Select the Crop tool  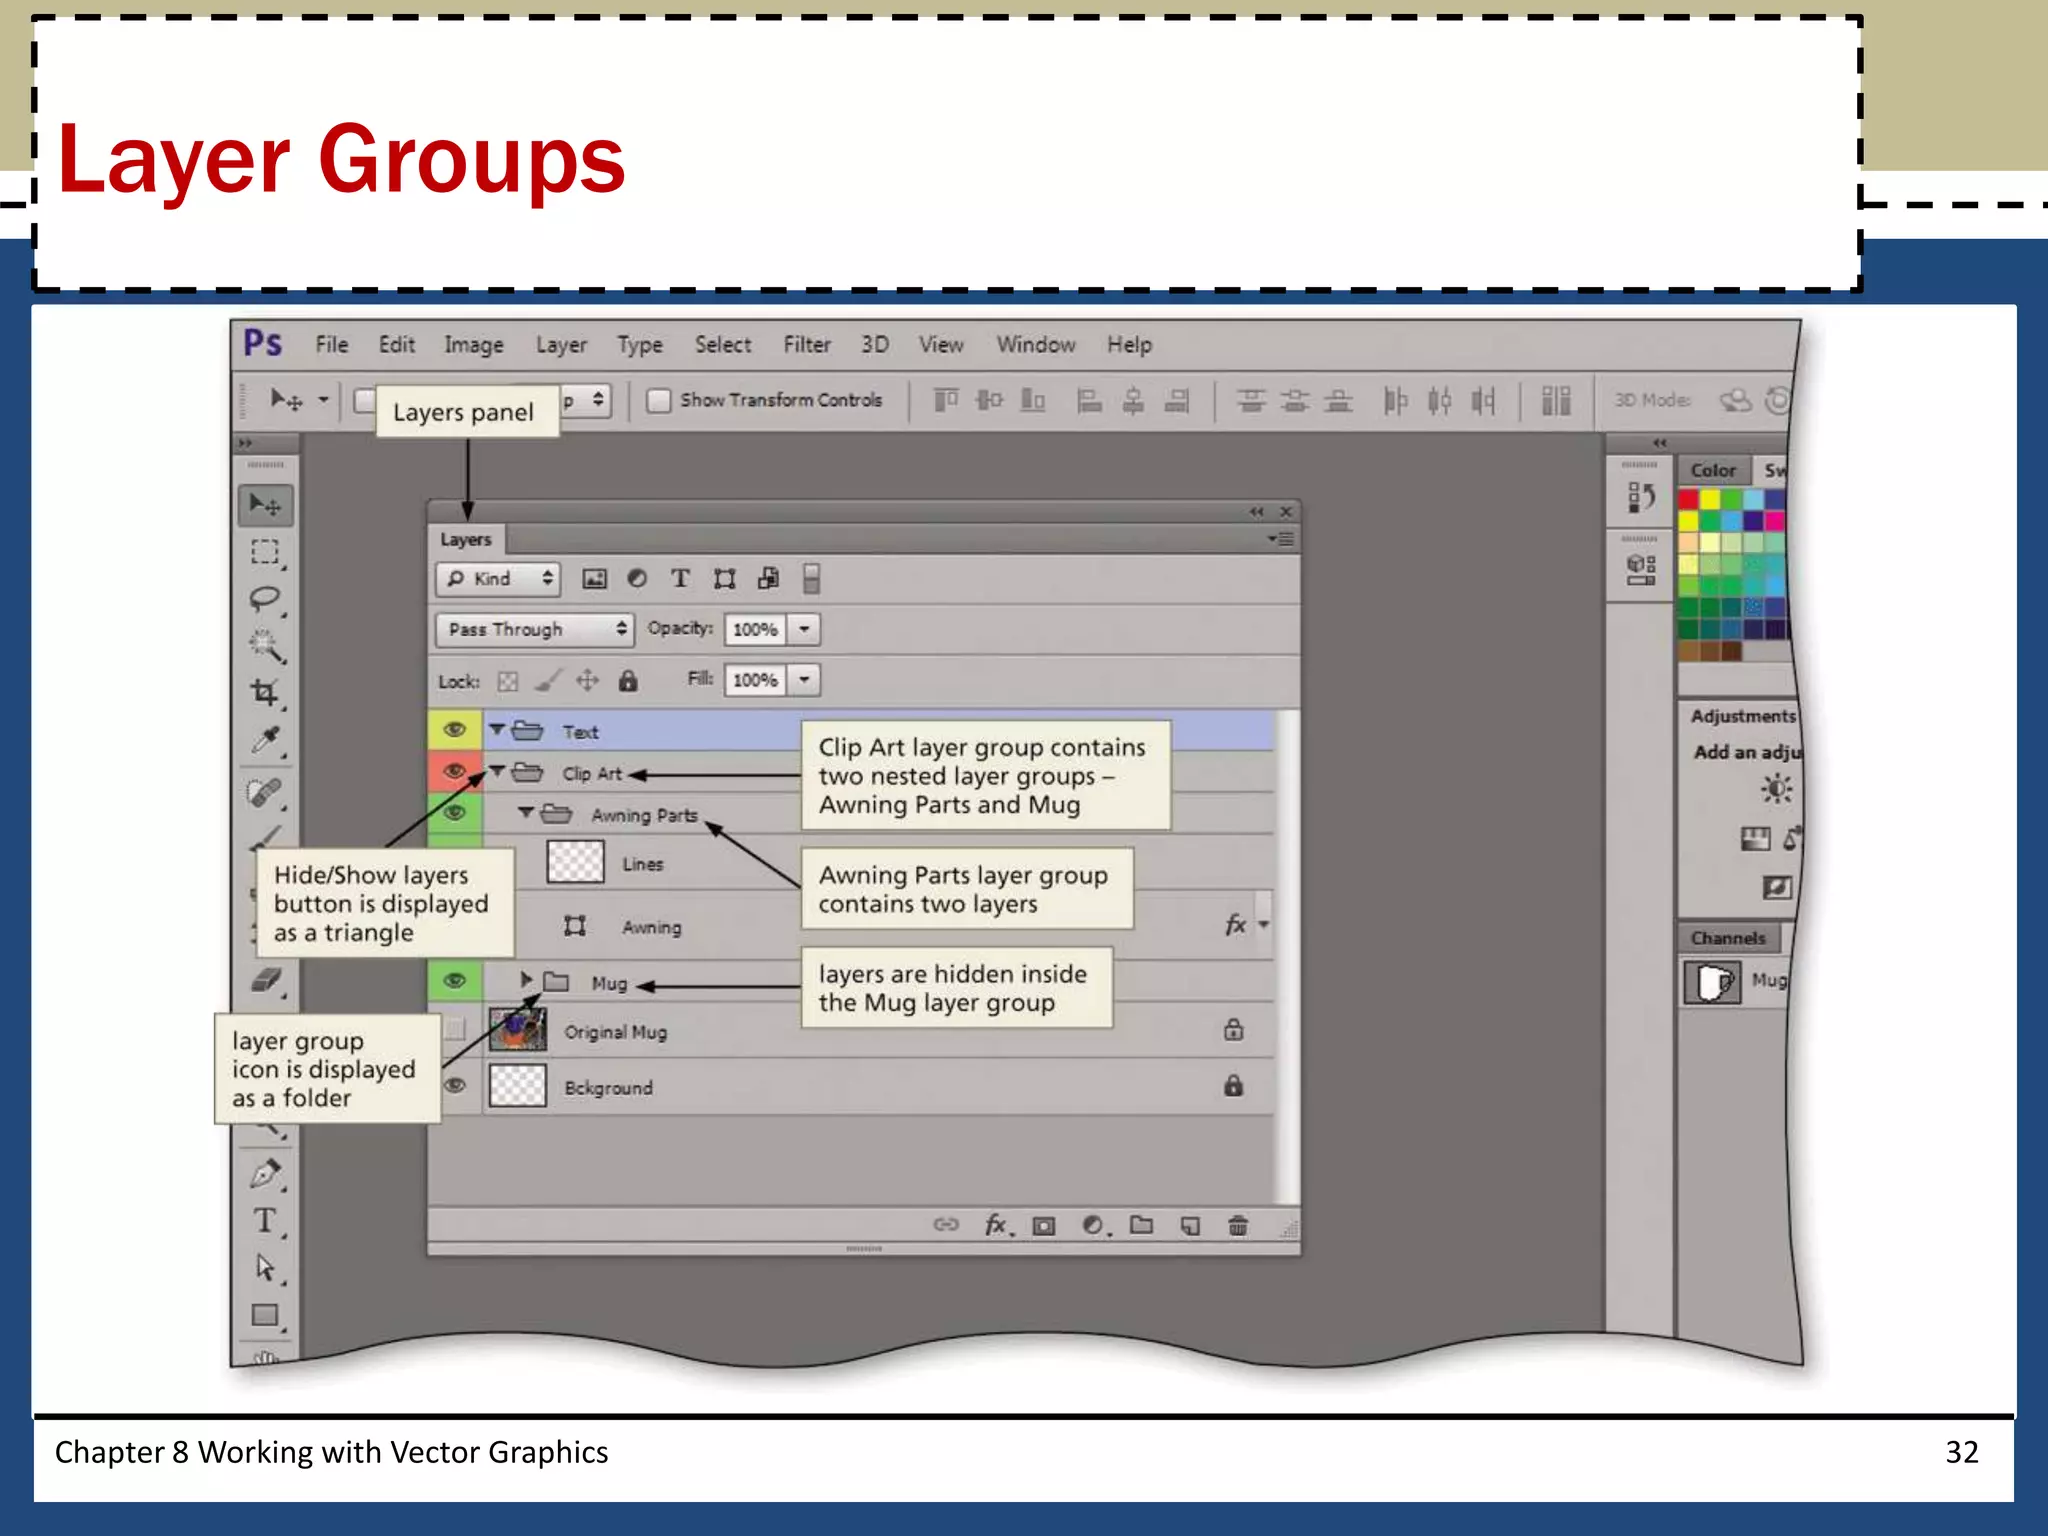pyautogui.click(x=265, y=692)
